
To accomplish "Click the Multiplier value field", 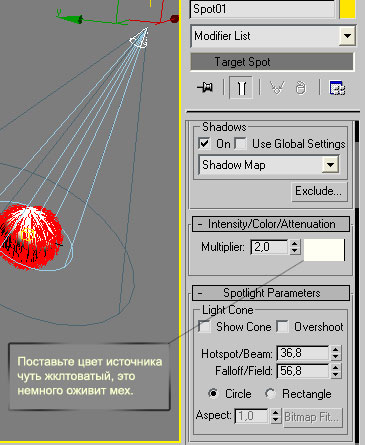I will coord(269,247).
